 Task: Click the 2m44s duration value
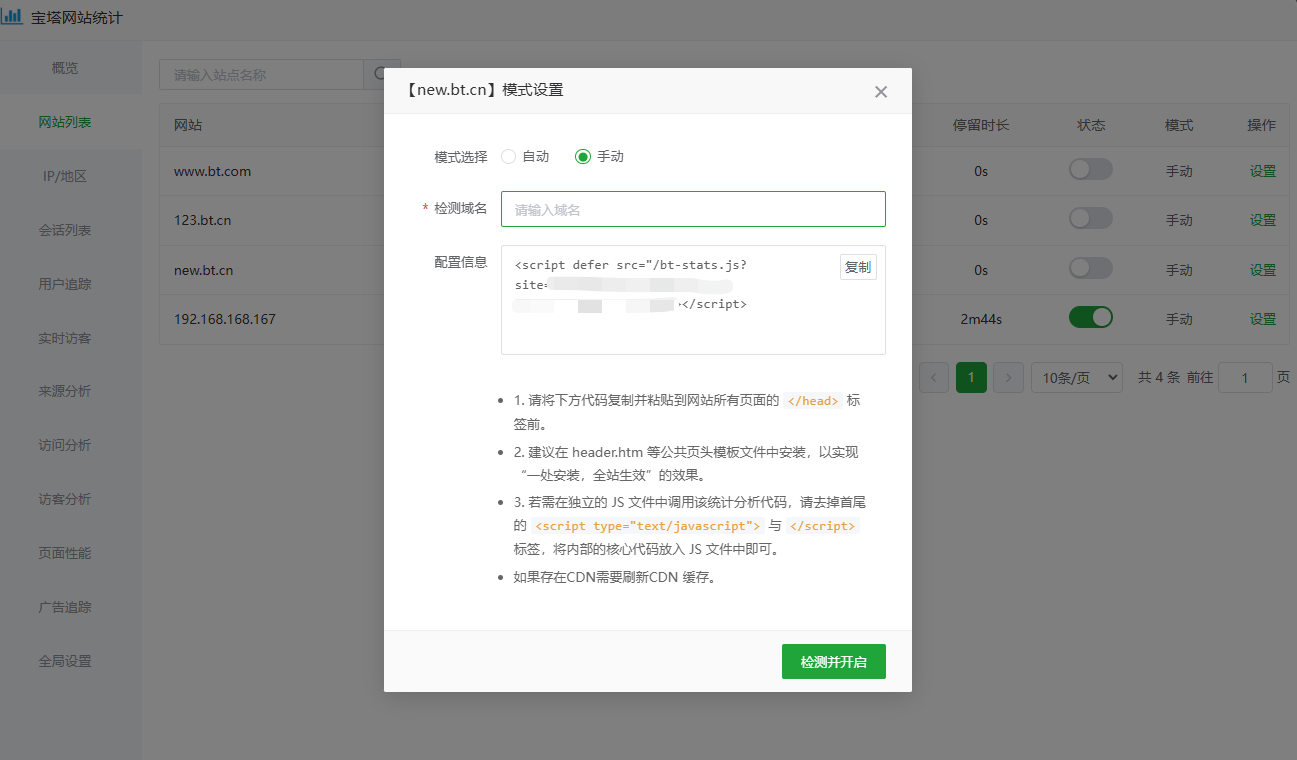click(981, 319)
